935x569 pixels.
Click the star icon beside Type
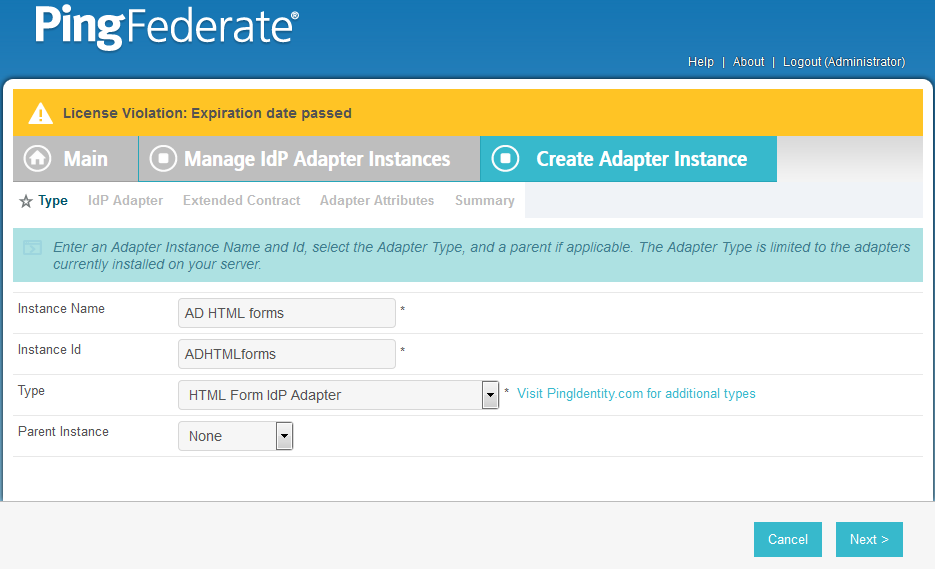click(x=26, y=201)
